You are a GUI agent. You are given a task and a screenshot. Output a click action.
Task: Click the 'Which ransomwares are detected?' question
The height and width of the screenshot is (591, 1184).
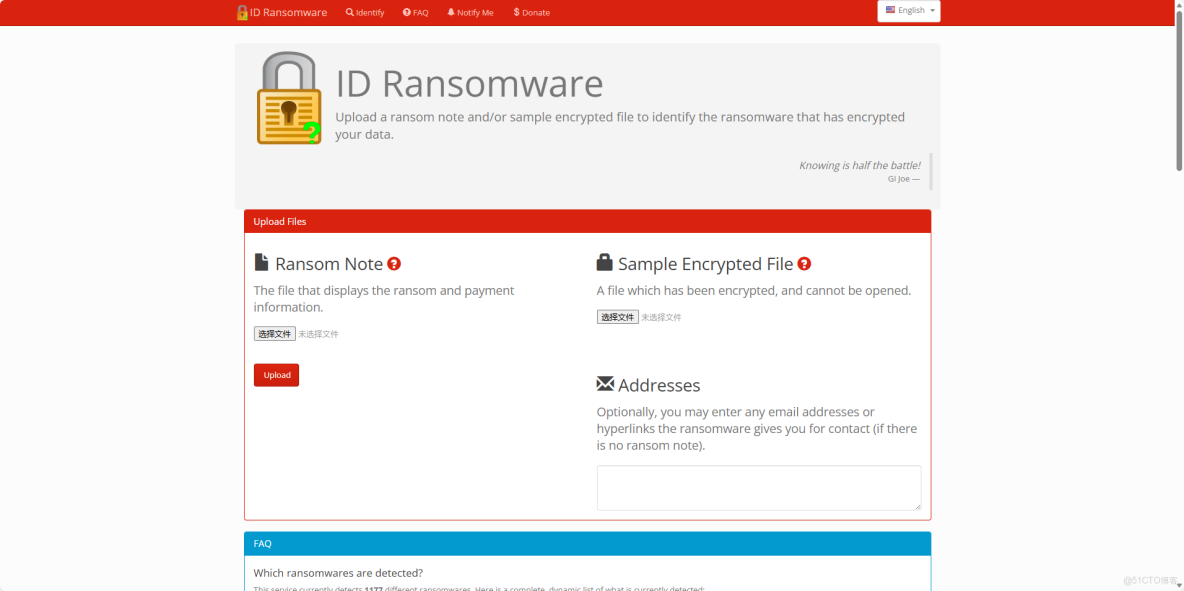point(338,573)
